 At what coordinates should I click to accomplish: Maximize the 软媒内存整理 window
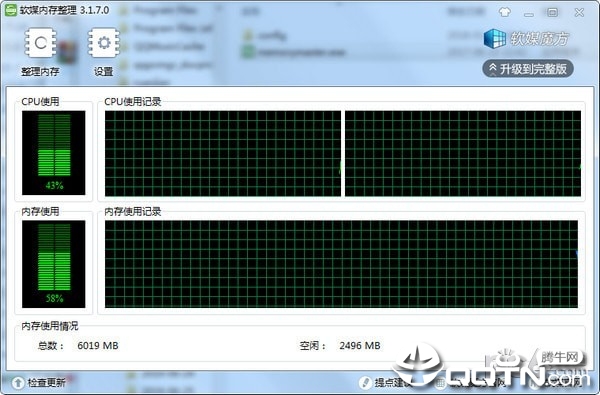(553, 12)
